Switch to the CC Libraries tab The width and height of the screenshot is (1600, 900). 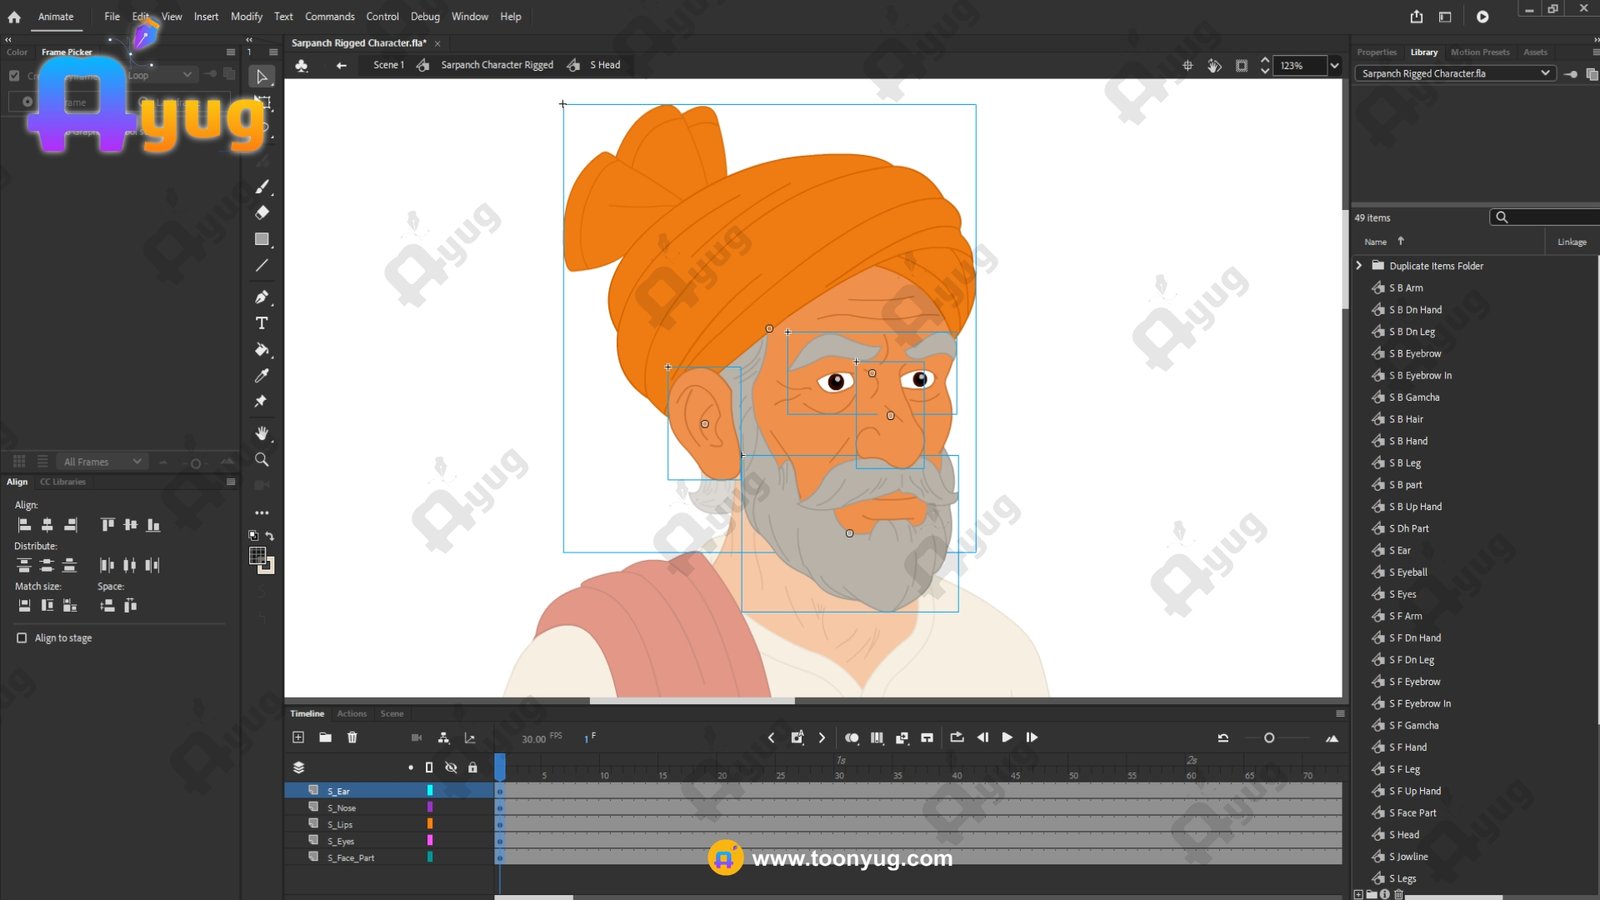[x=63, y=482]
